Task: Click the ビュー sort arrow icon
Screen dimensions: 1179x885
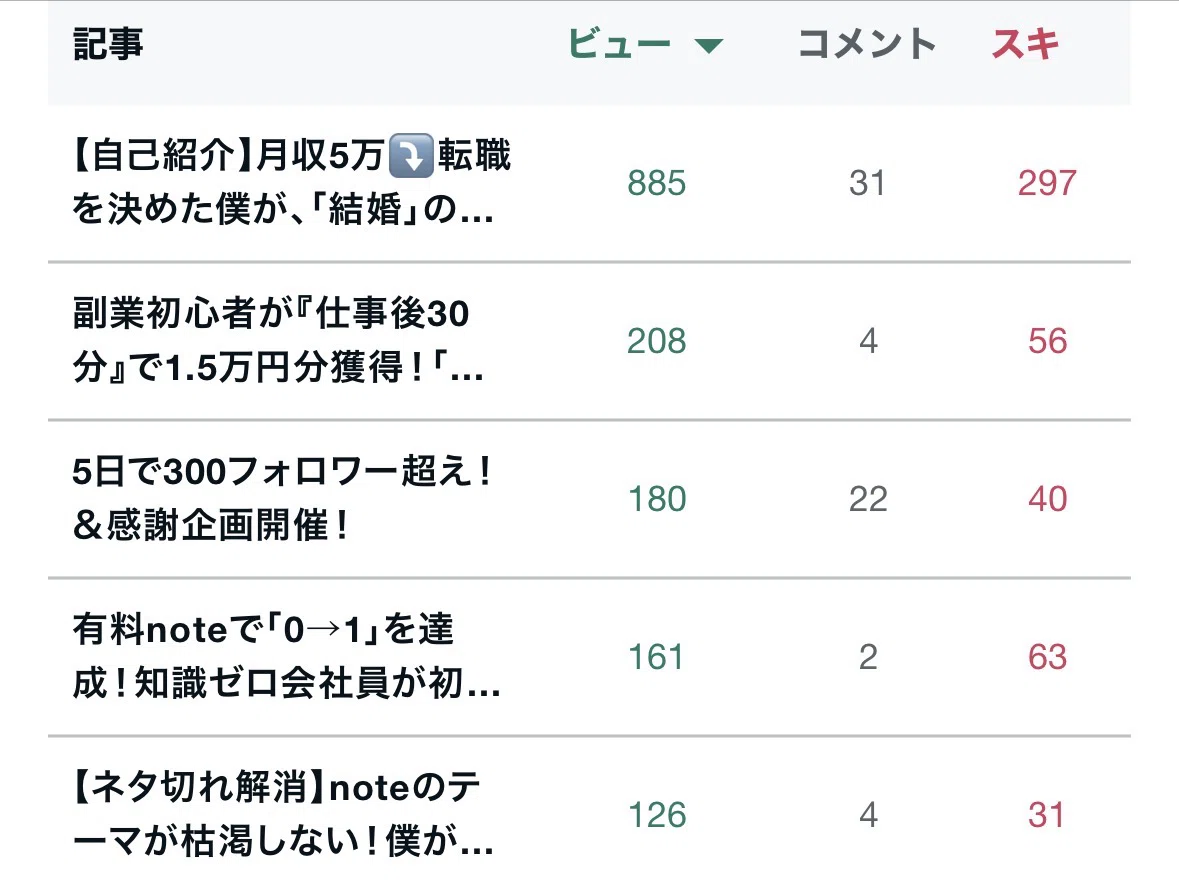Action: [708, 47]
